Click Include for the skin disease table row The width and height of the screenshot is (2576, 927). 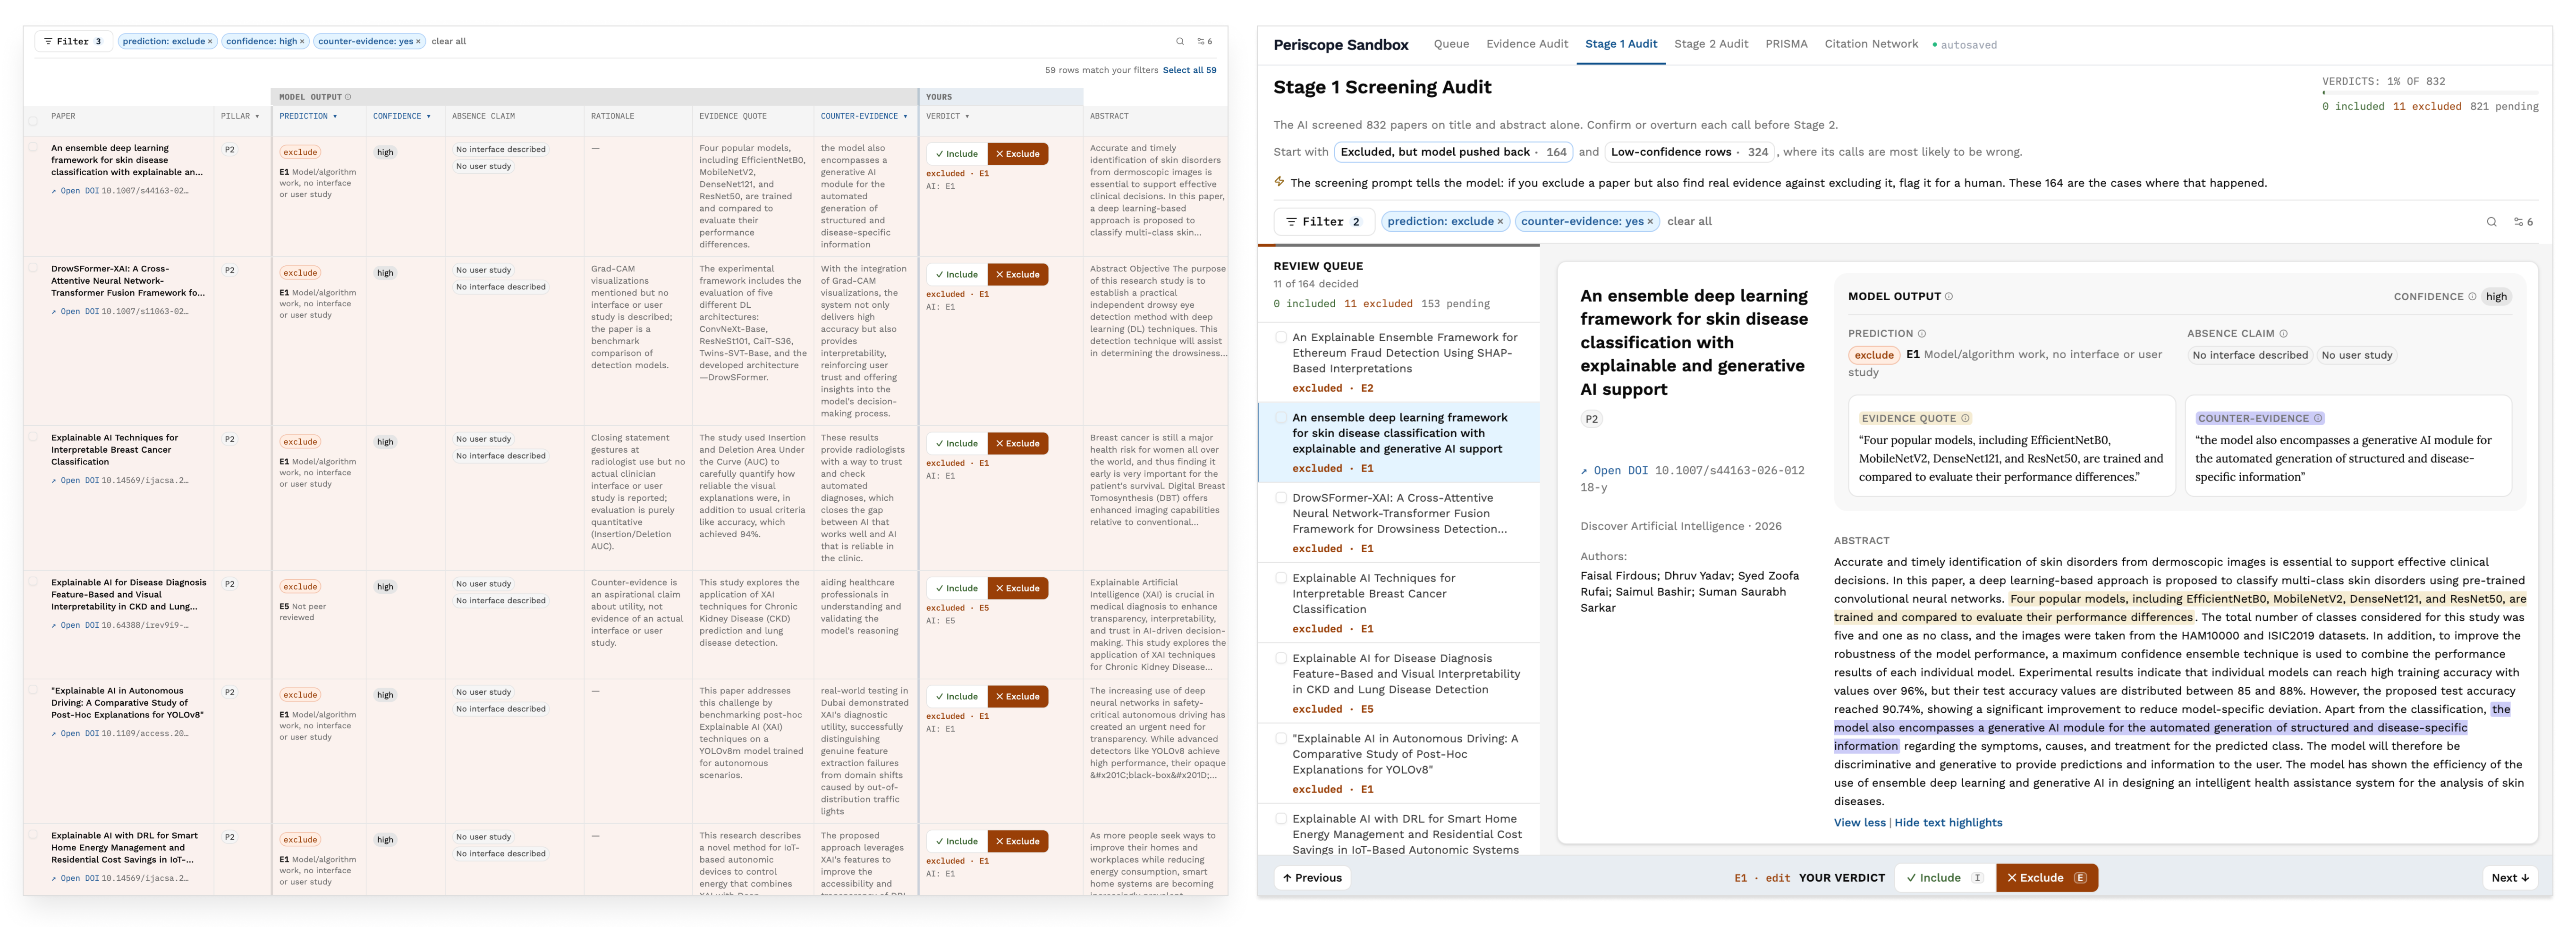[957, 154]
